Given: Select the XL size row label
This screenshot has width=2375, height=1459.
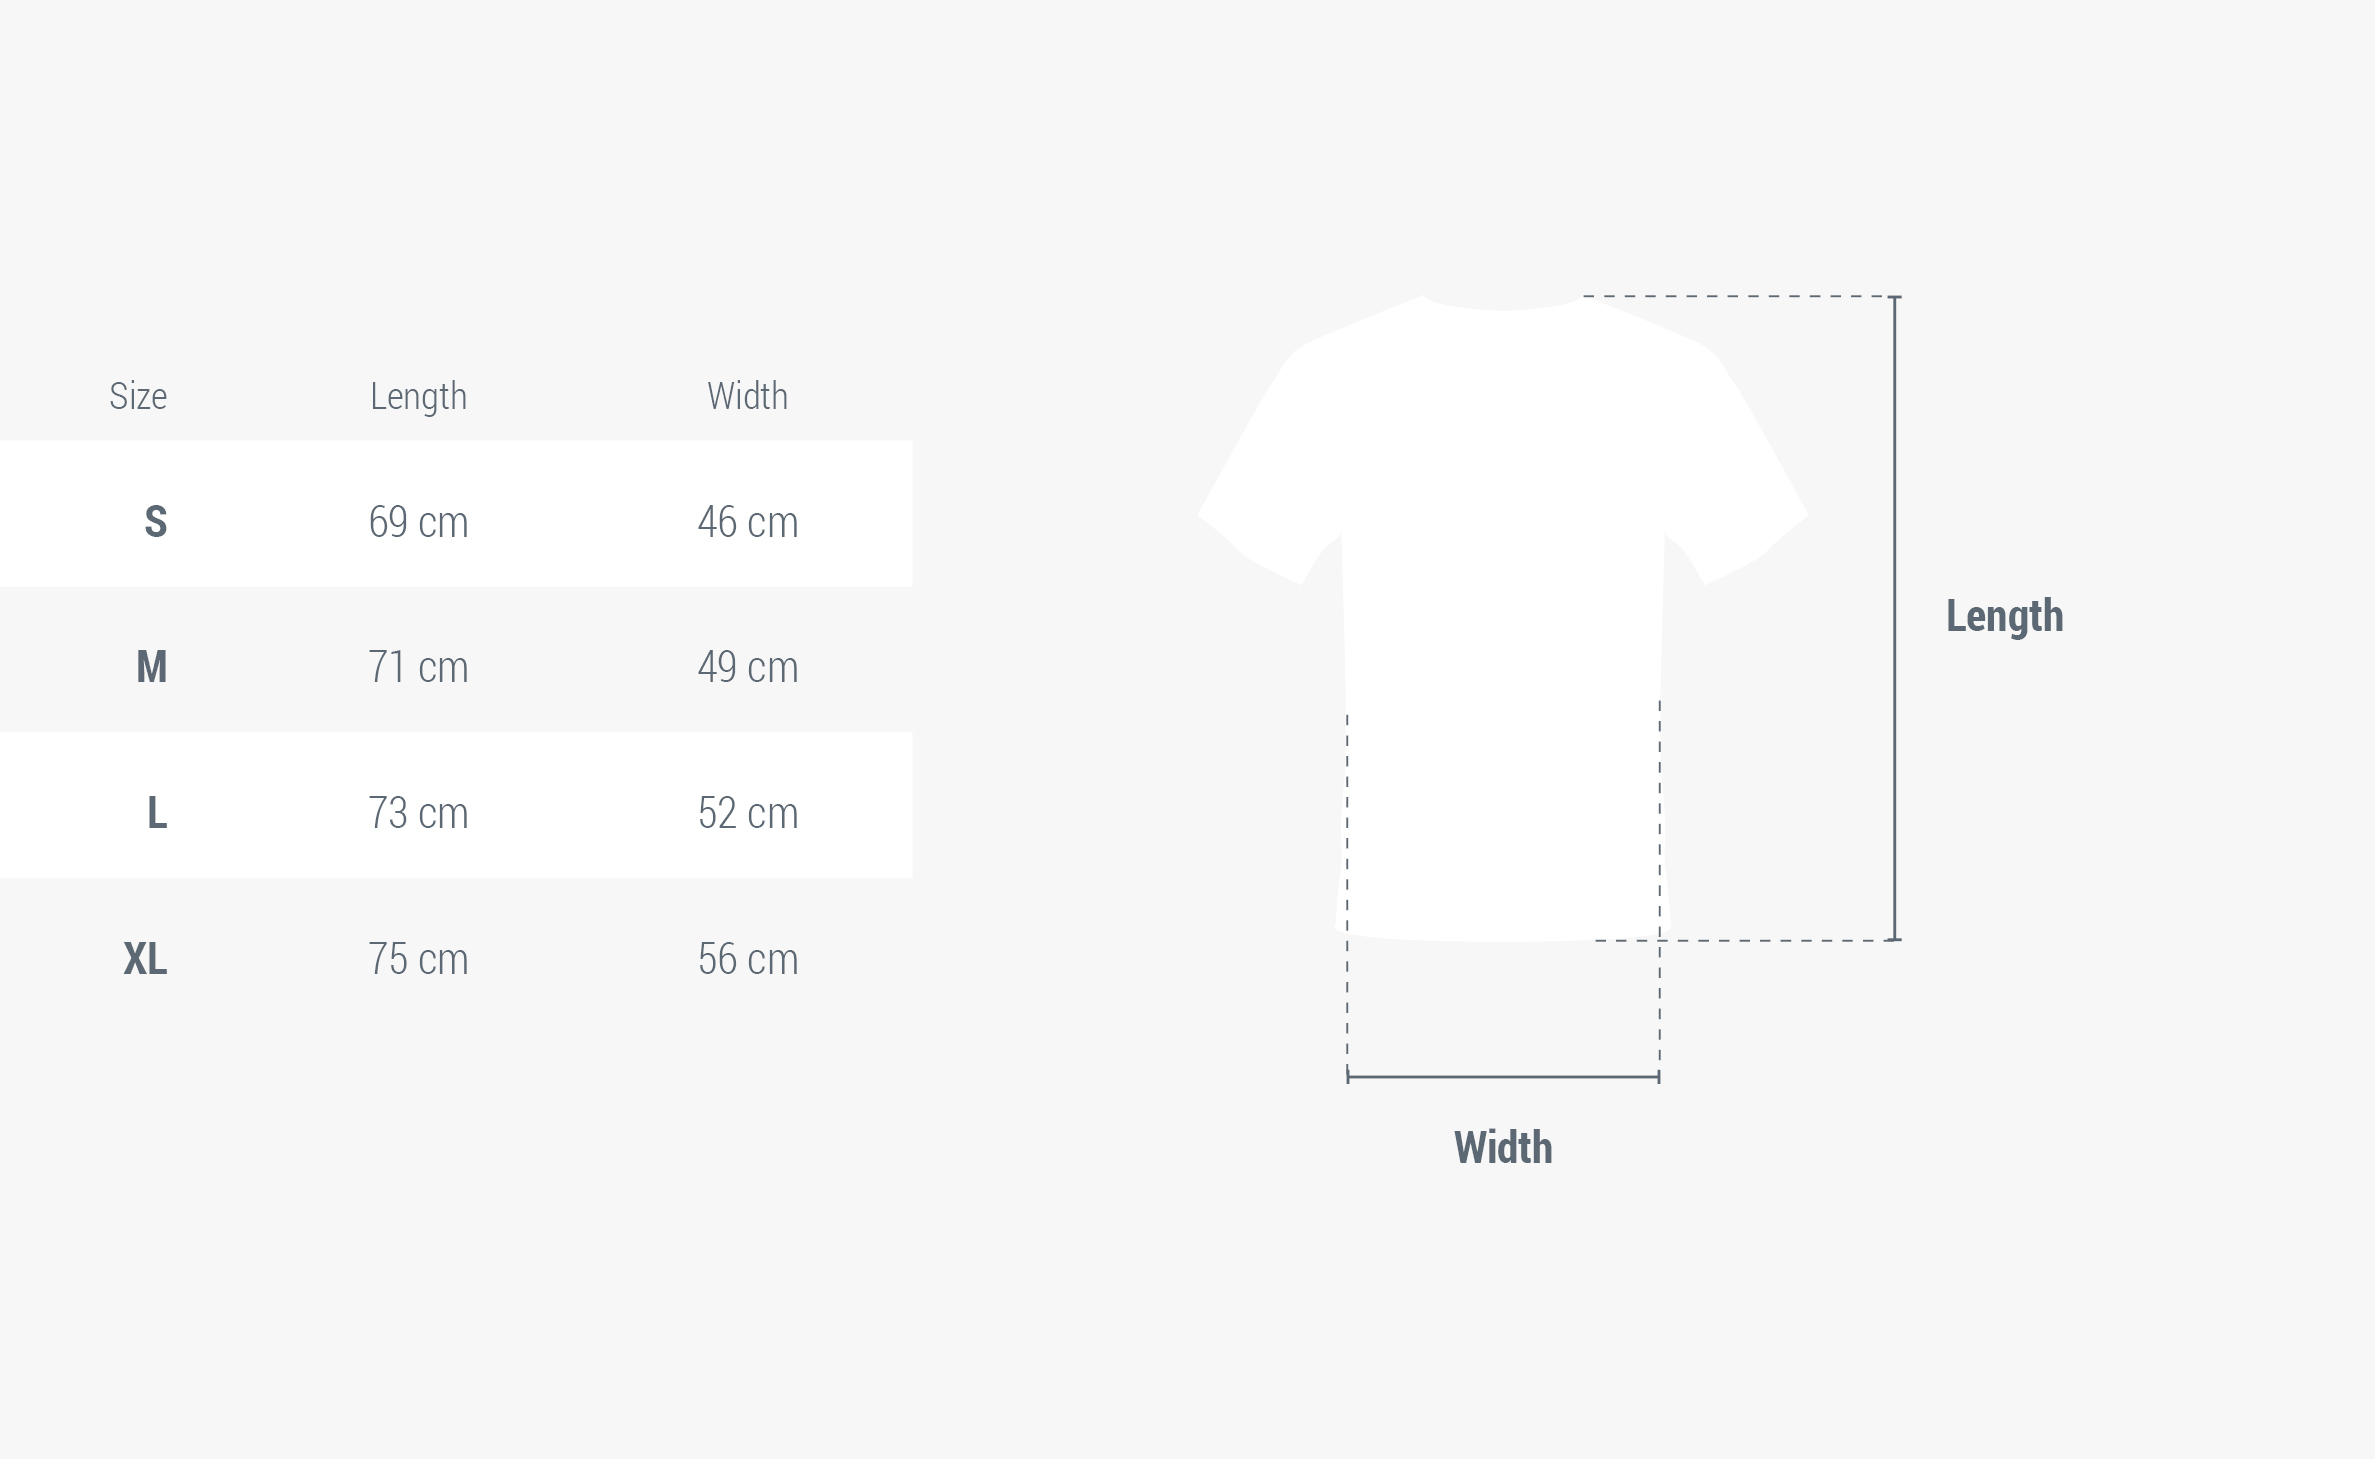Looking at the screenshot, I should coord(145,959).
